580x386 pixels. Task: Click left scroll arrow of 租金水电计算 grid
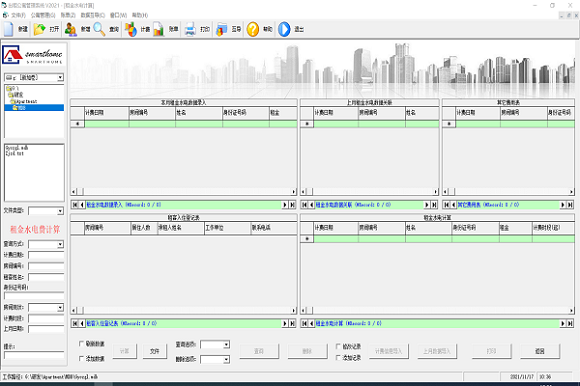click(303, 311)
